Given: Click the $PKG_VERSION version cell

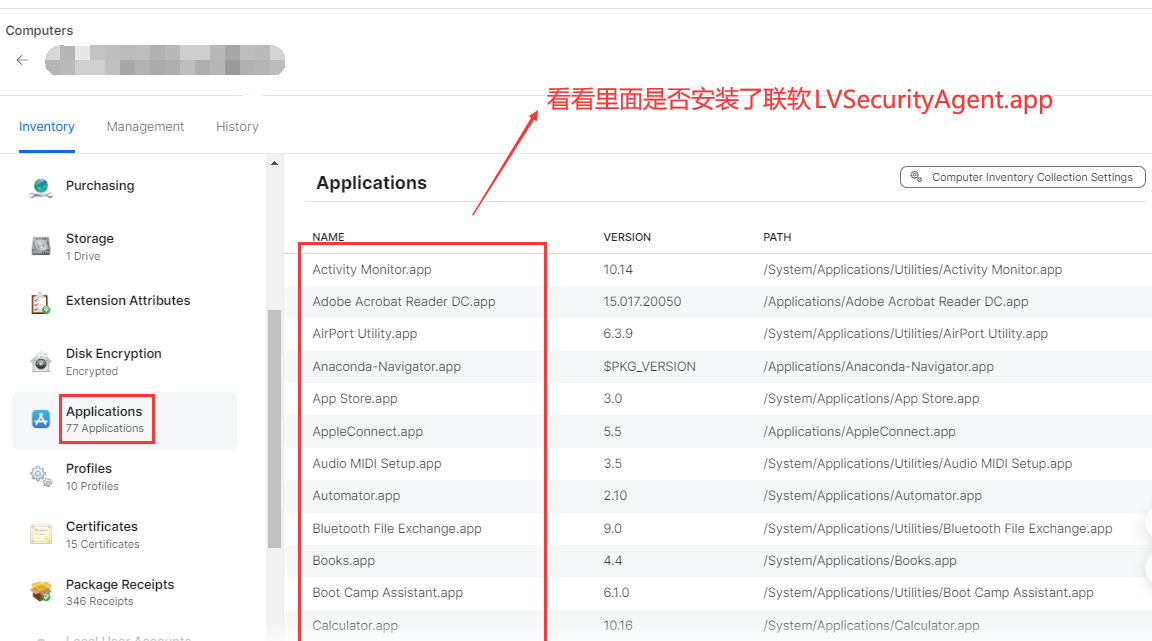Looking at the screenshot, I should coord(649,366).
